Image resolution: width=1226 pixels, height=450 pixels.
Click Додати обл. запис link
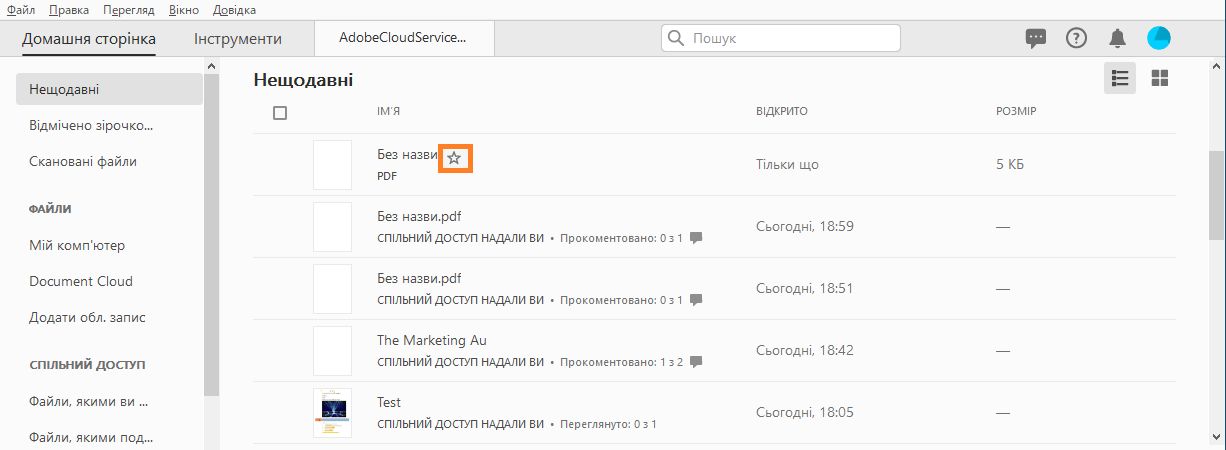pyautogui.click(x=88, y=317)
